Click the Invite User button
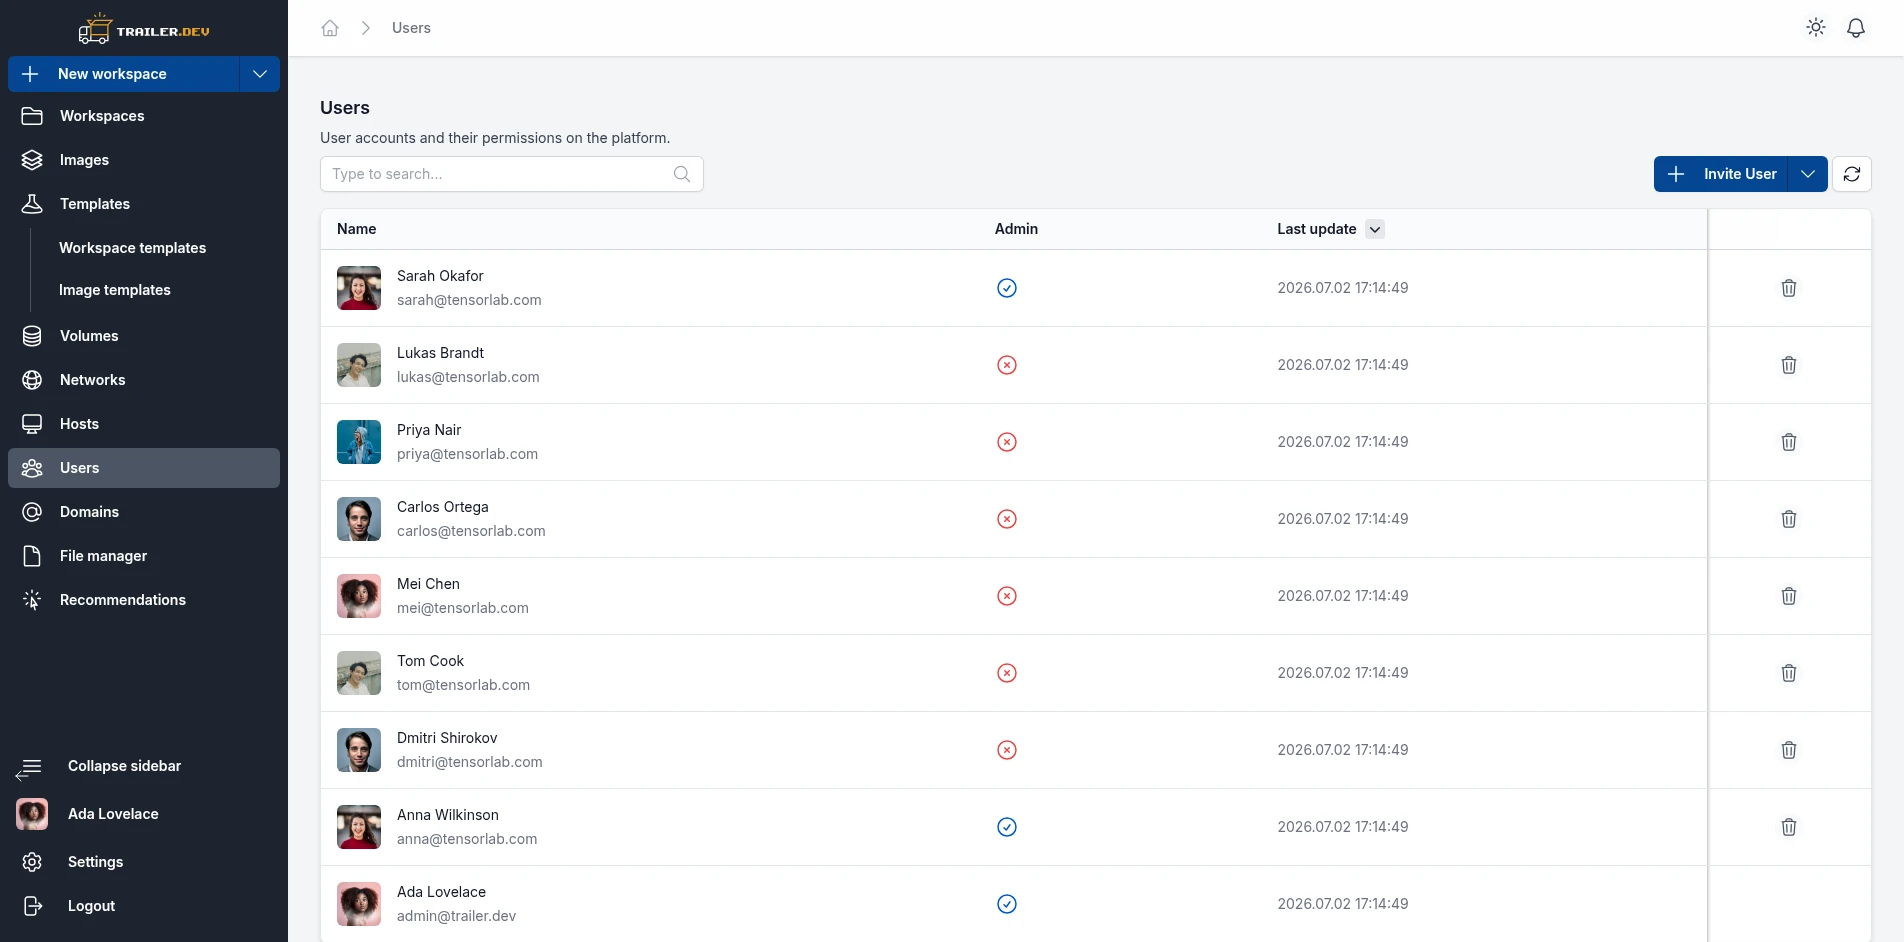 [1721, 174]
